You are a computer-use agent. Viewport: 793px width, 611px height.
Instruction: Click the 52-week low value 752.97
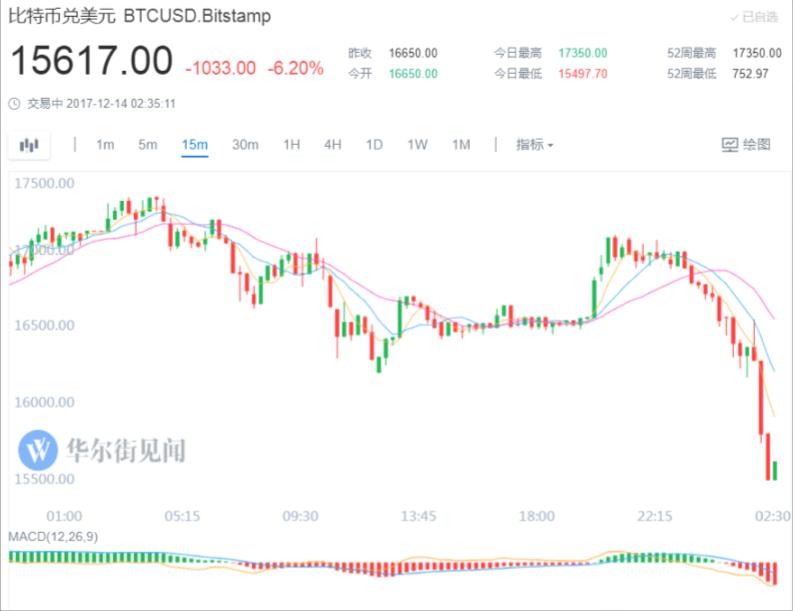pyautogui.click(x=750, y=74)
